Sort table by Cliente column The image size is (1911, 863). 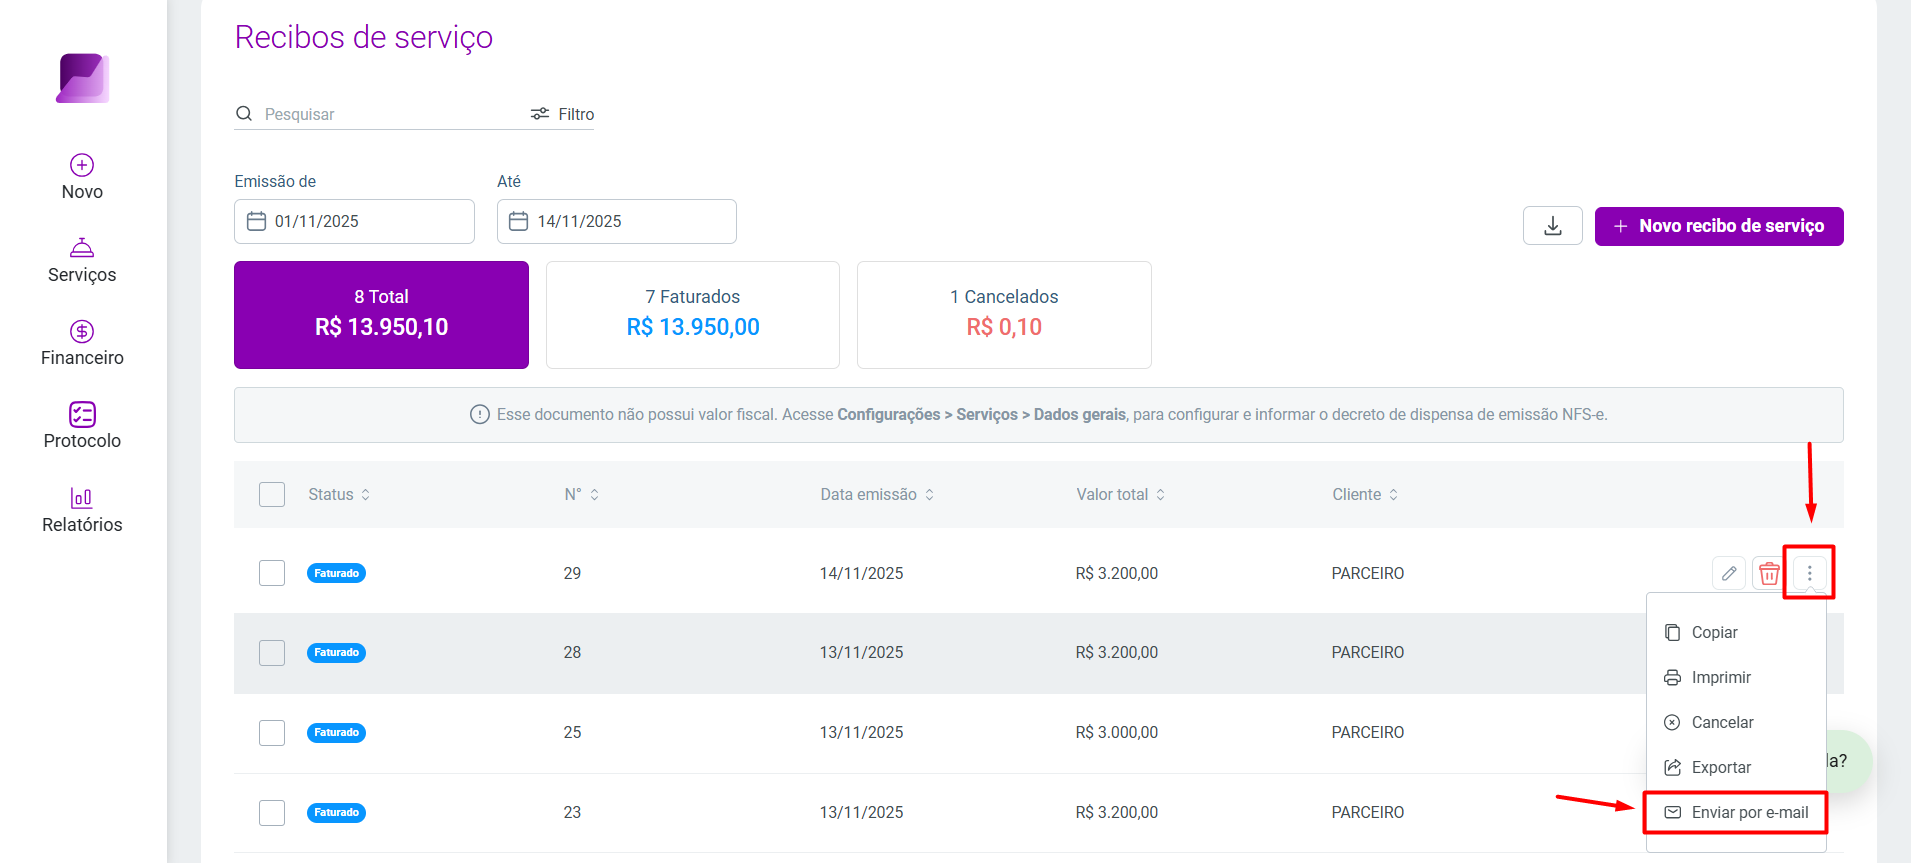[1365, 494]
